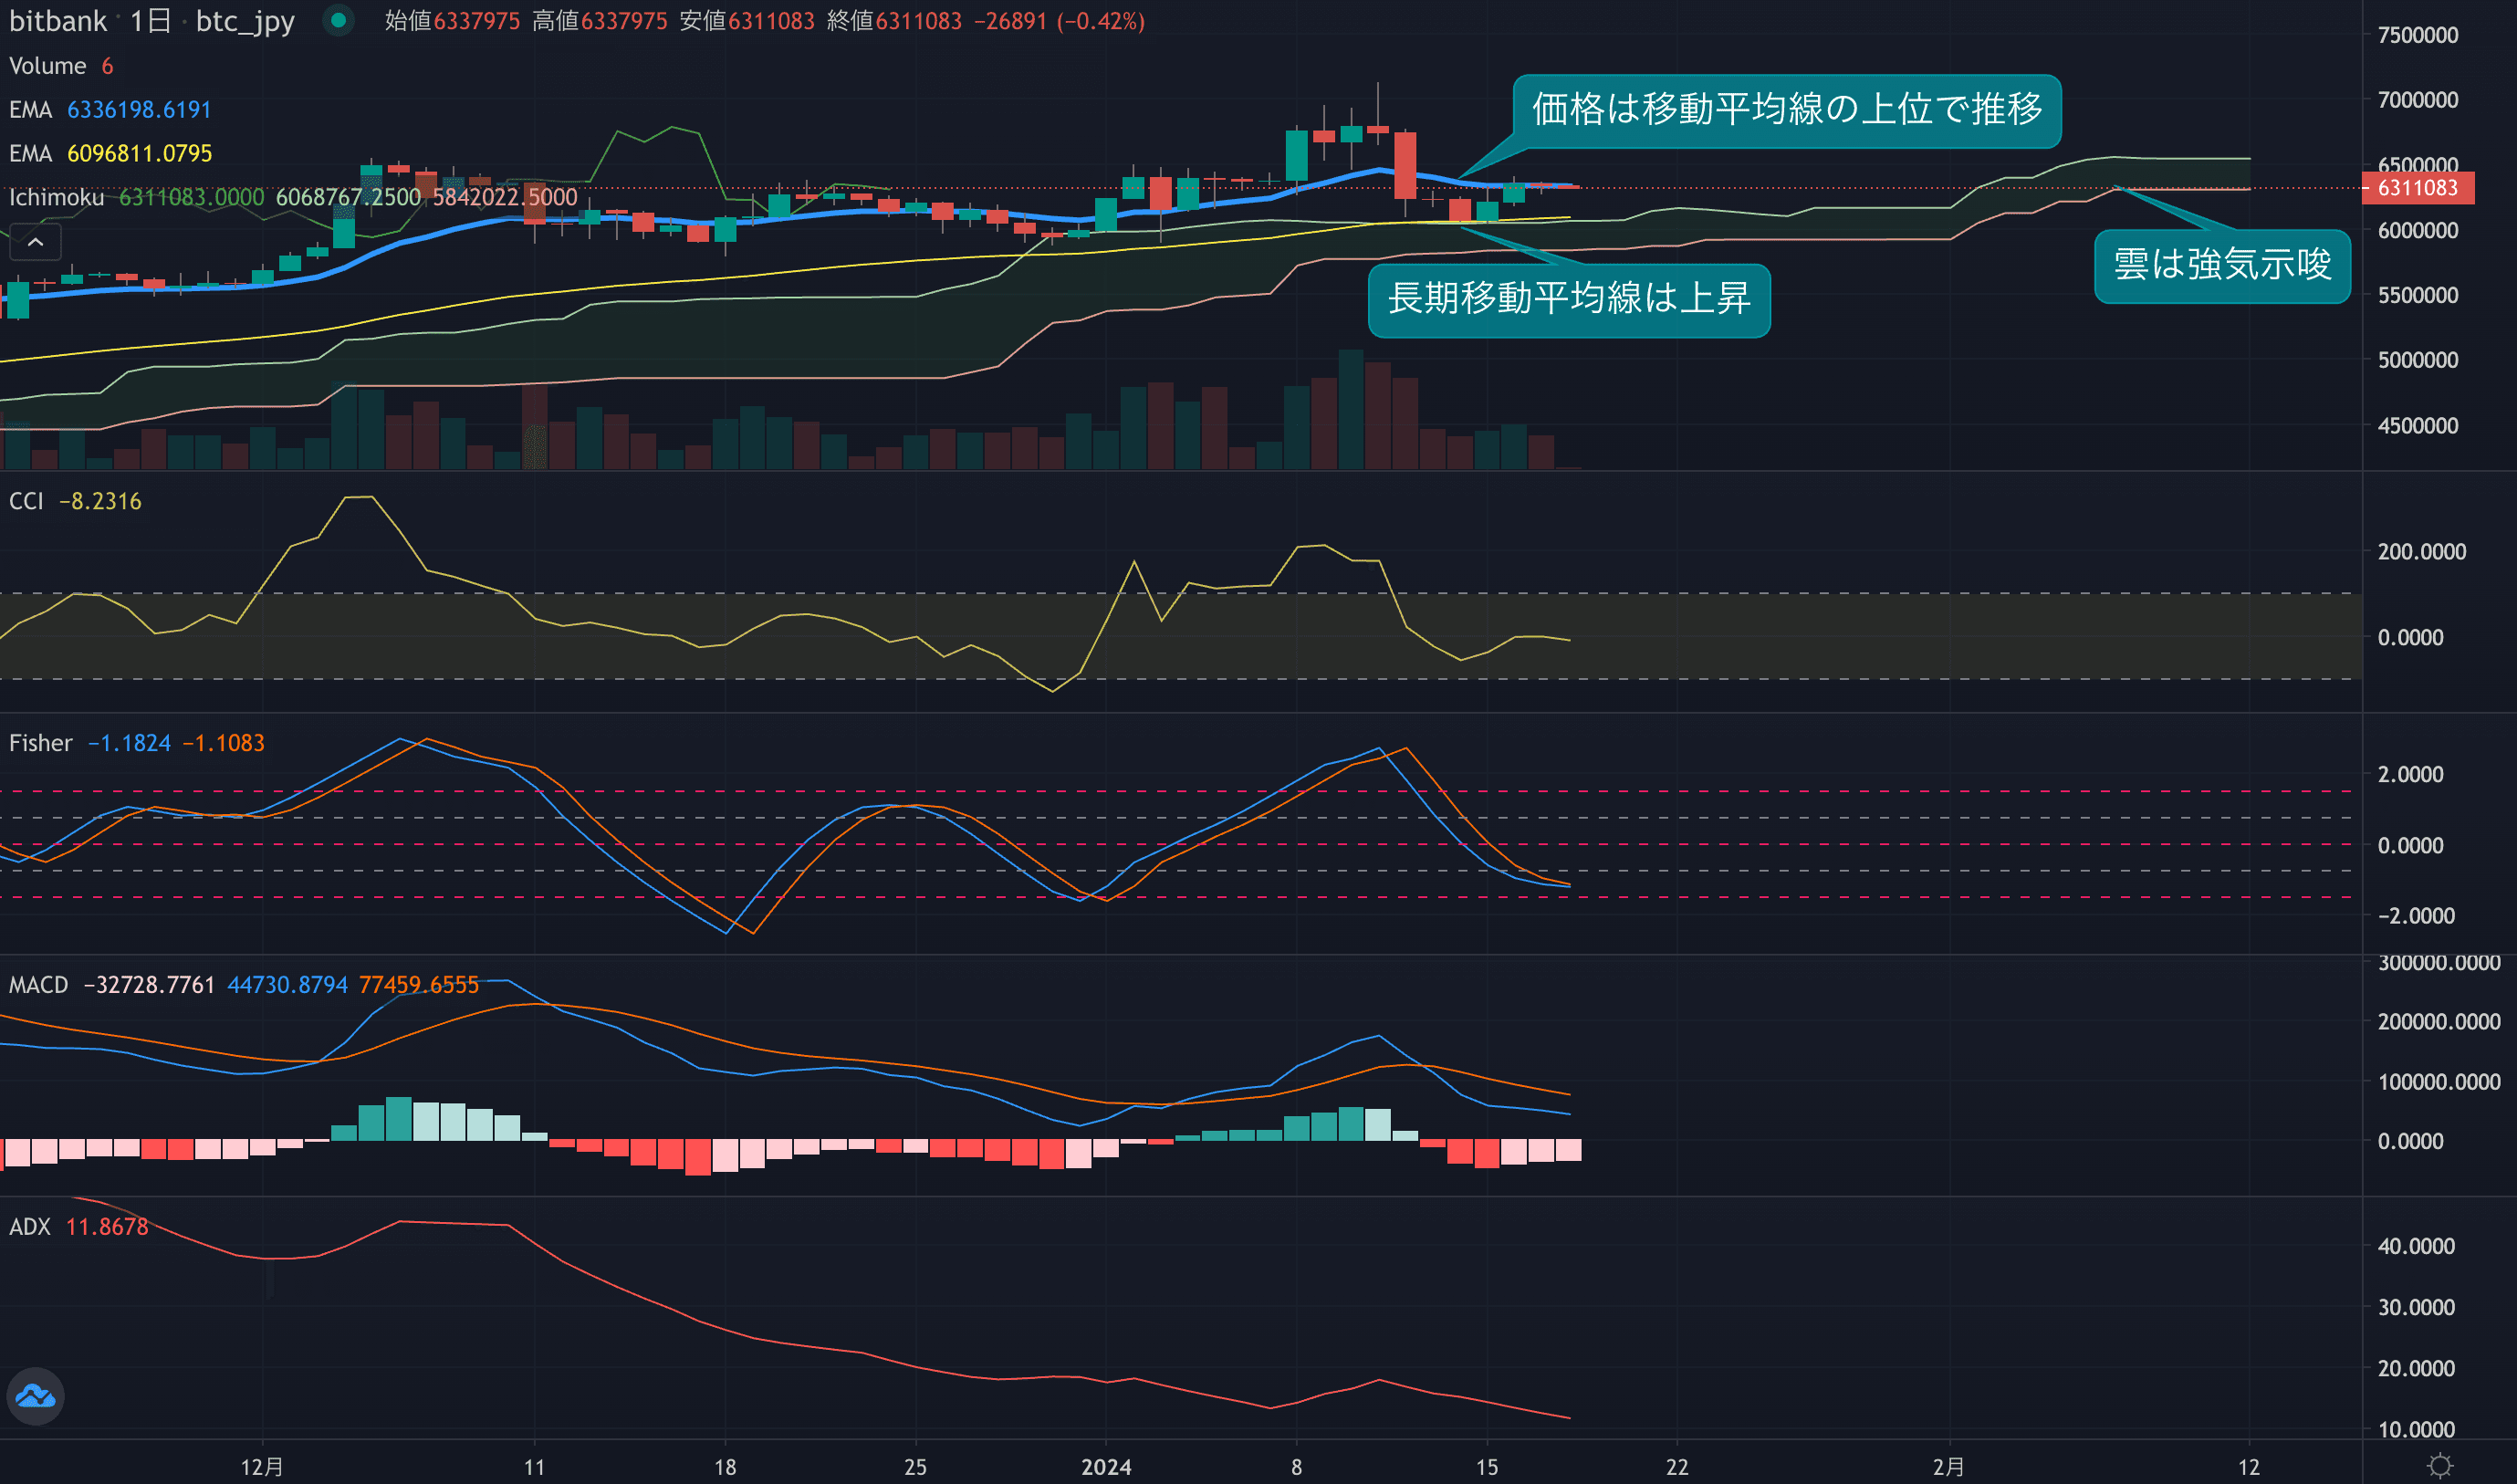Click the green market status dot
The image size is (2517, 1484).
pyautogui.click(x=339, y=20)
